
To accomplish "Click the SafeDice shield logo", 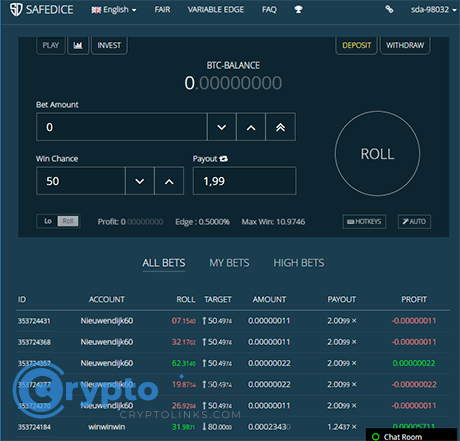I will pos(16,10).
